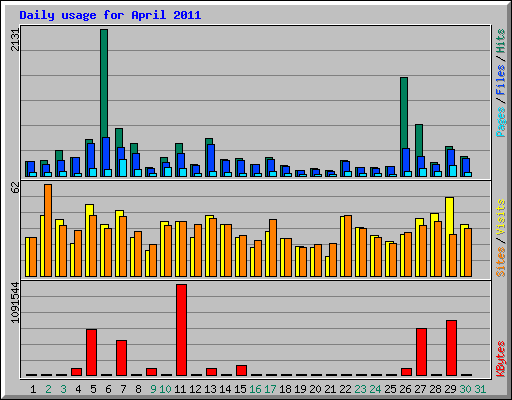This screenshot has width=512, height=400.
Task: Click day label "14" on the x-axis
Action: 225,389
